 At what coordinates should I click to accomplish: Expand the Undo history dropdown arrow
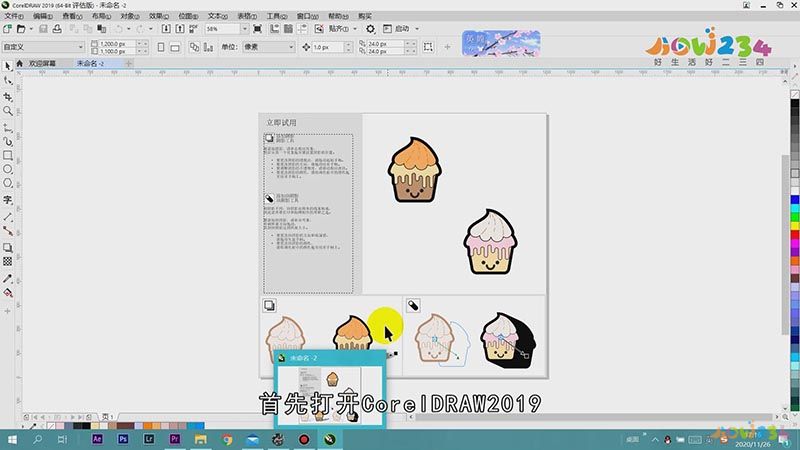[x=129, y=29]
